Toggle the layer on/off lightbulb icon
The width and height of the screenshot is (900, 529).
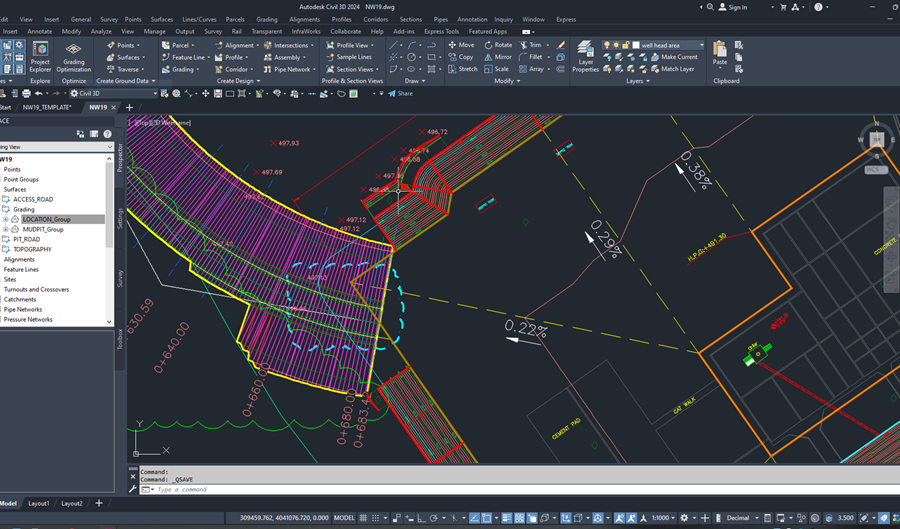[607, 45]
